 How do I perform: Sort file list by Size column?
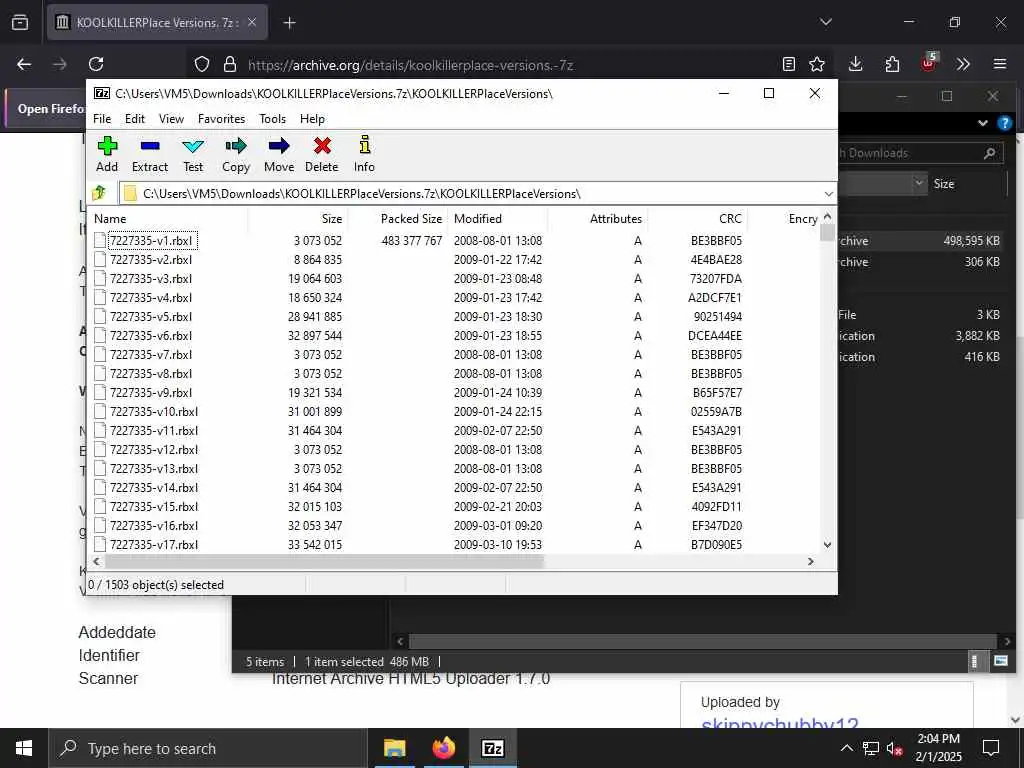297,219
